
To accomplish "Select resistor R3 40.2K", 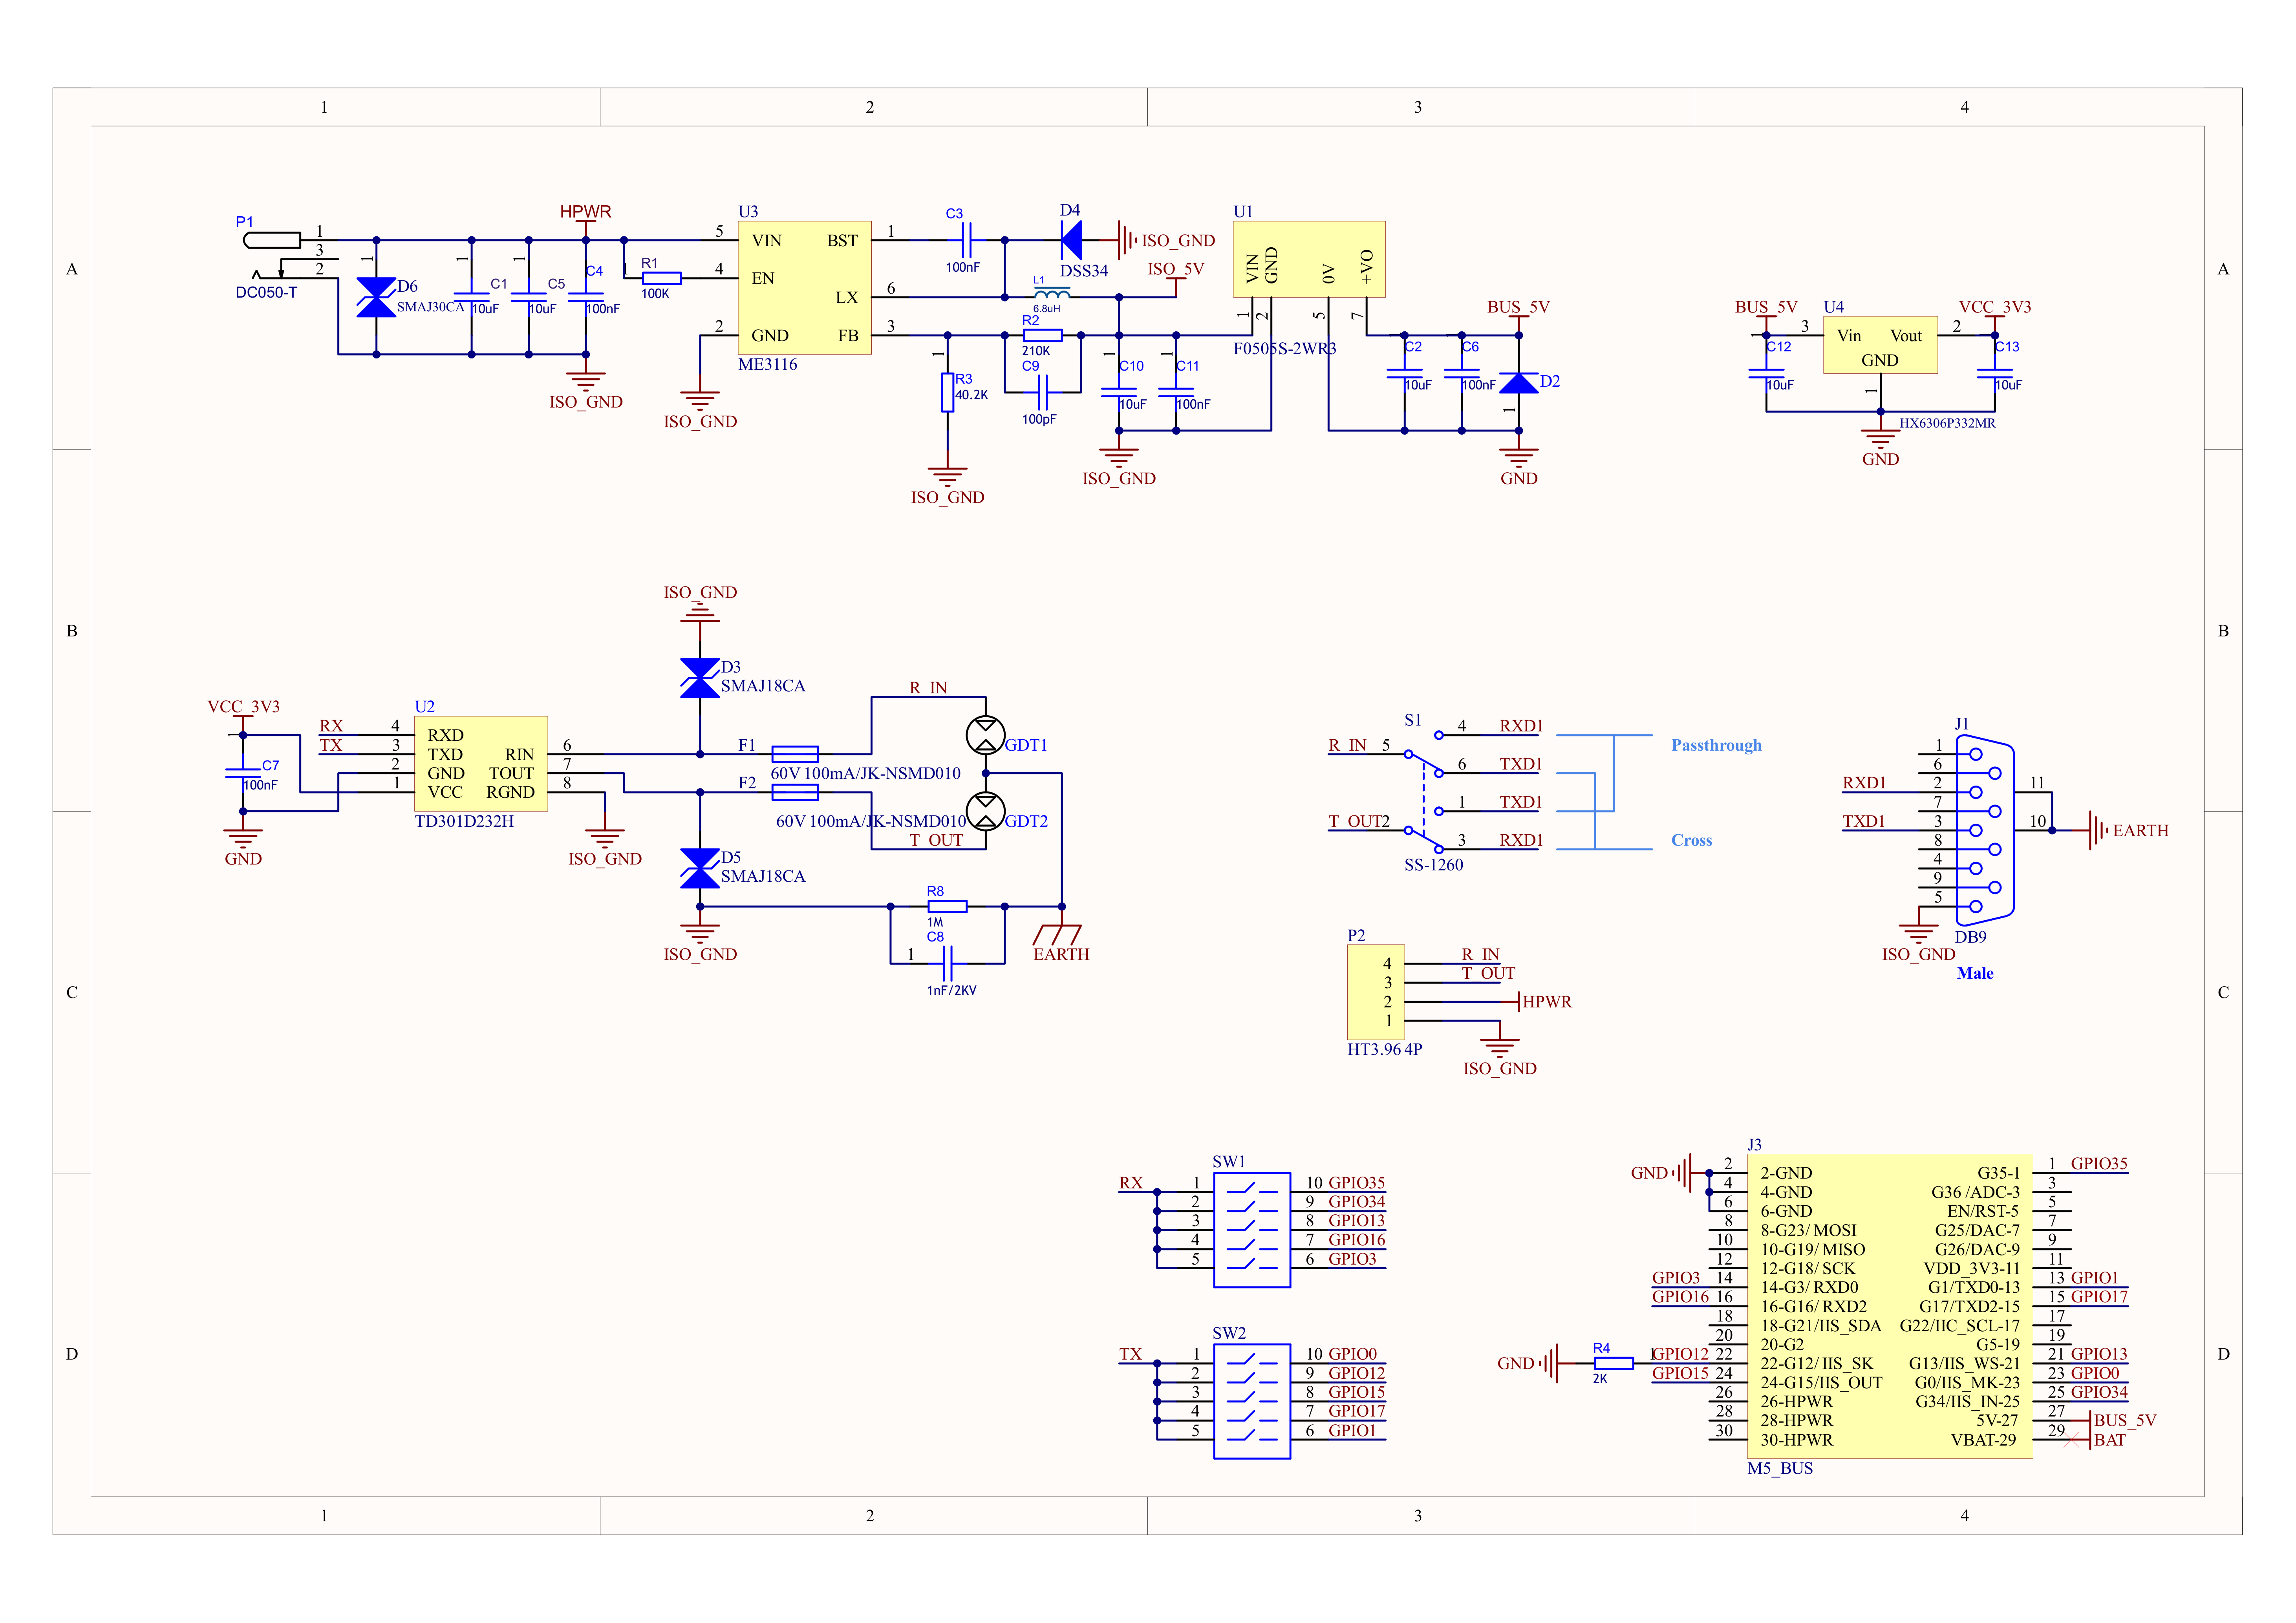I will 947,392.
